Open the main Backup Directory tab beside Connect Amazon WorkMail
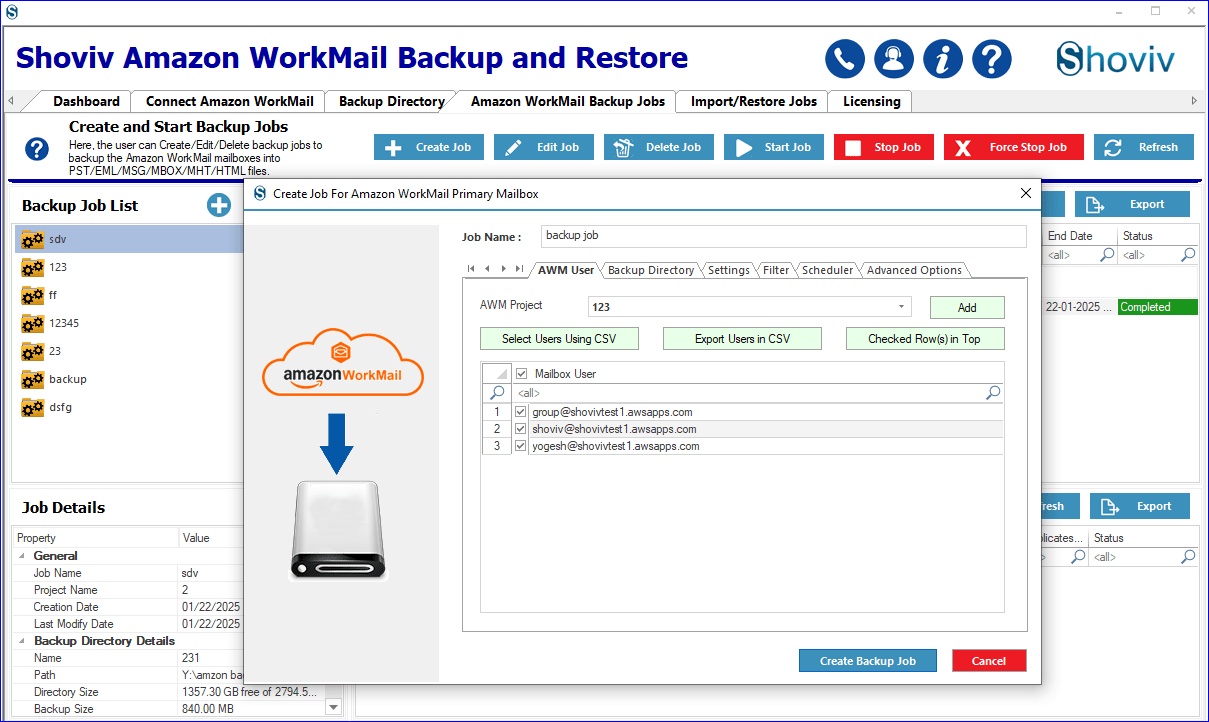 [392, 101]
